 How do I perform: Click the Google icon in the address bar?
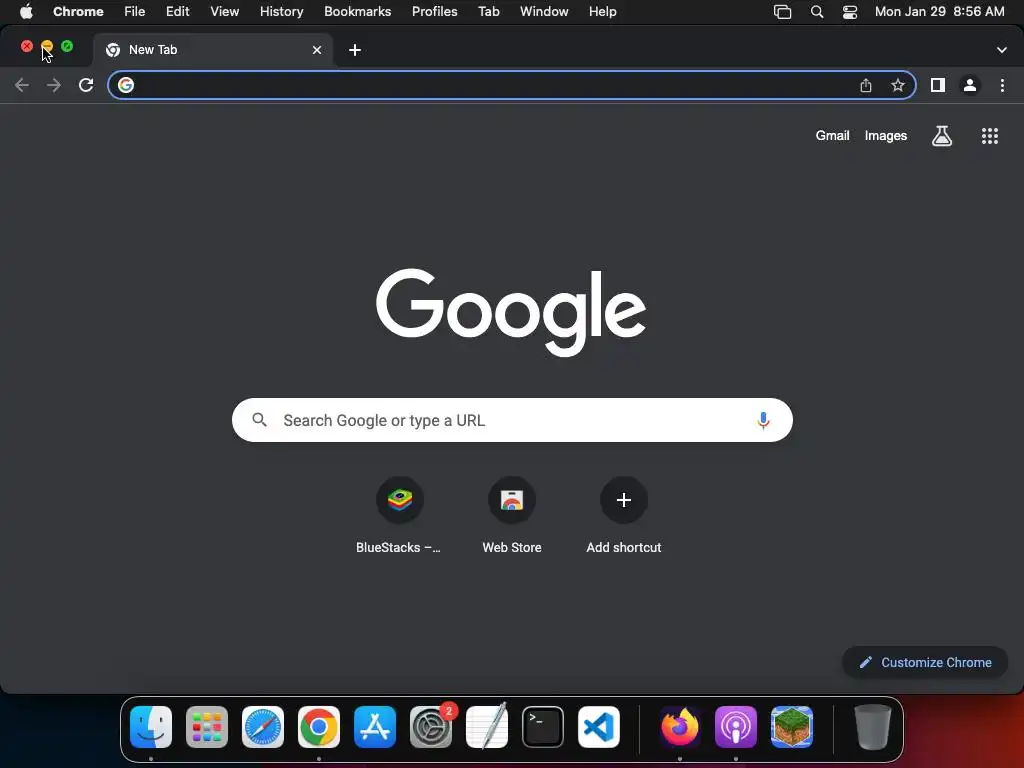coord(126,85)
